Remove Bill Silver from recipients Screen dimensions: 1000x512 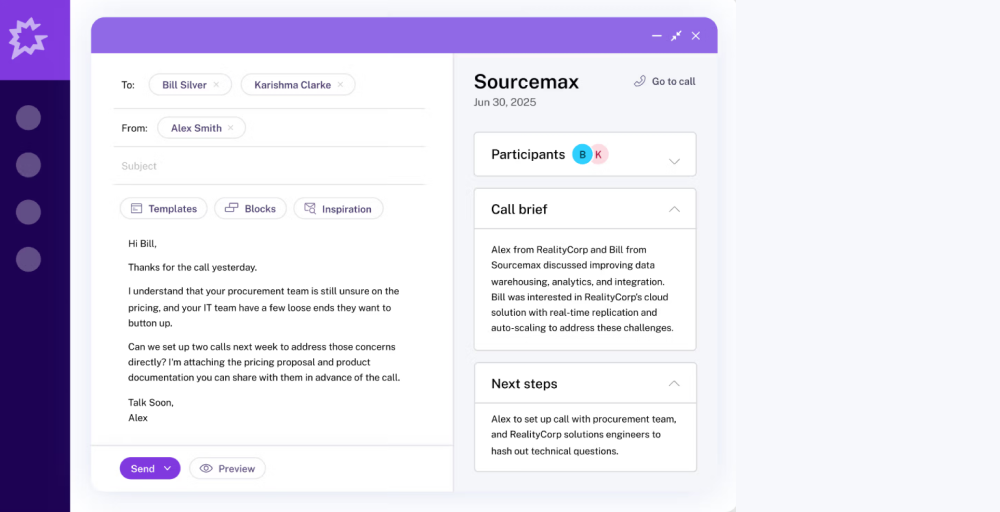coord(216,85)
